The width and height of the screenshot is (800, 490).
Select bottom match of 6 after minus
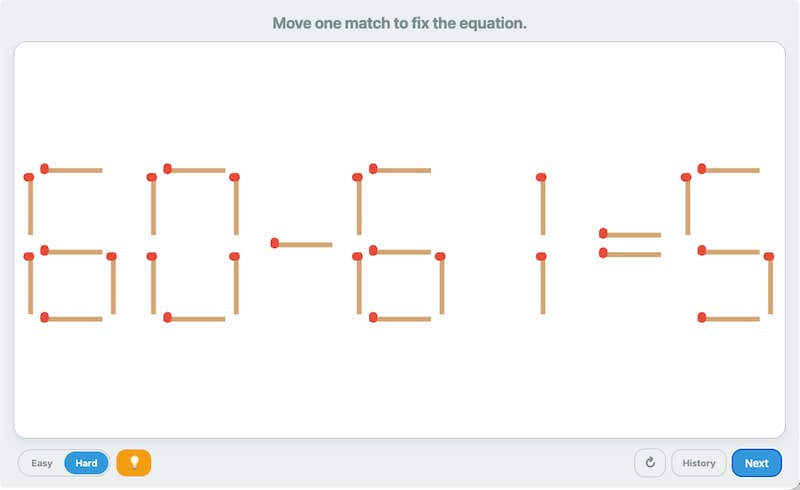point(400,318)
